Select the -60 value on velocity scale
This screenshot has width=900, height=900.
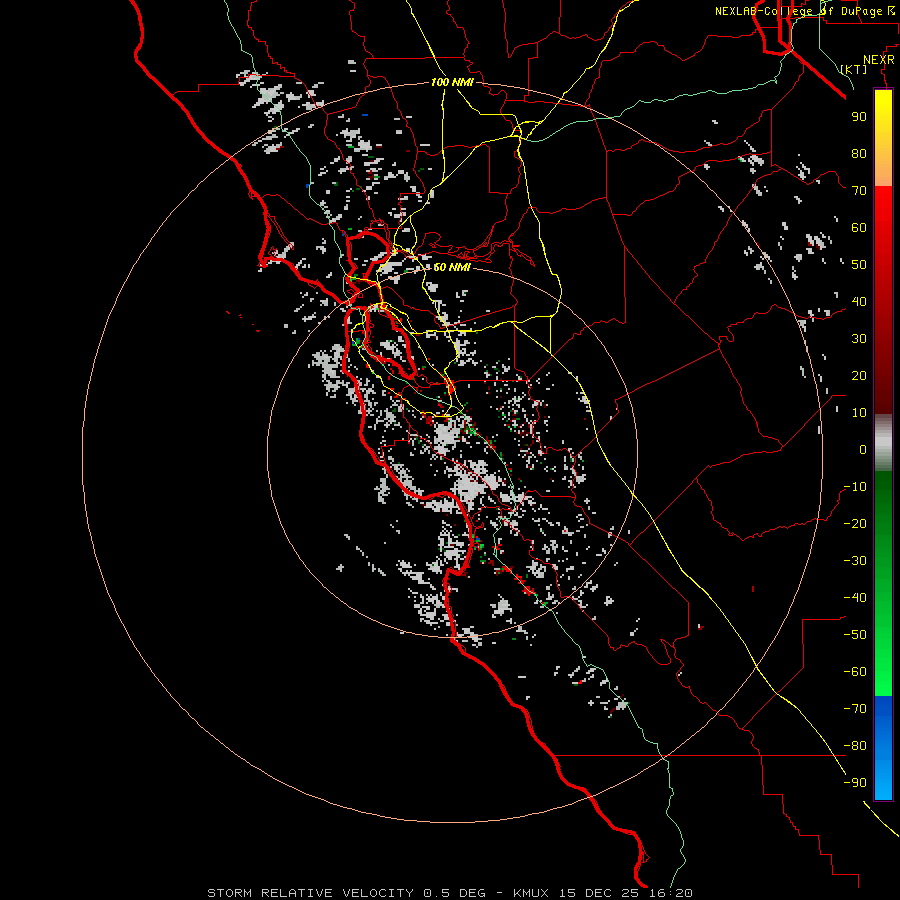[x=855, y=672]
